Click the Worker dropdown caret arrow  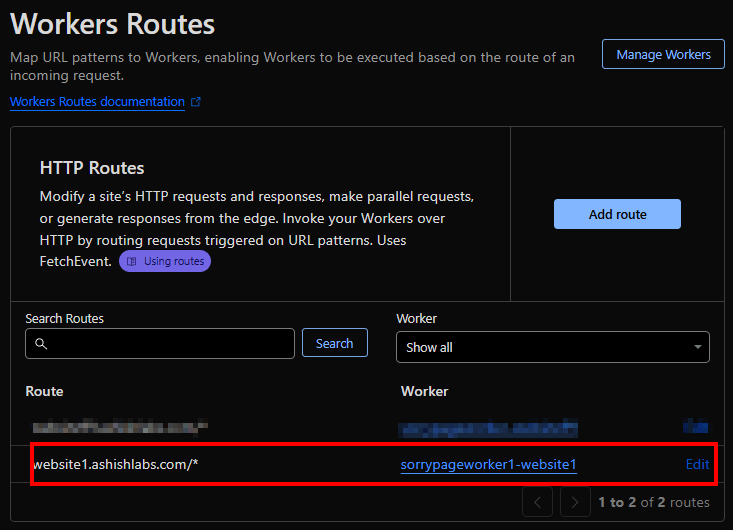[697, 347]
